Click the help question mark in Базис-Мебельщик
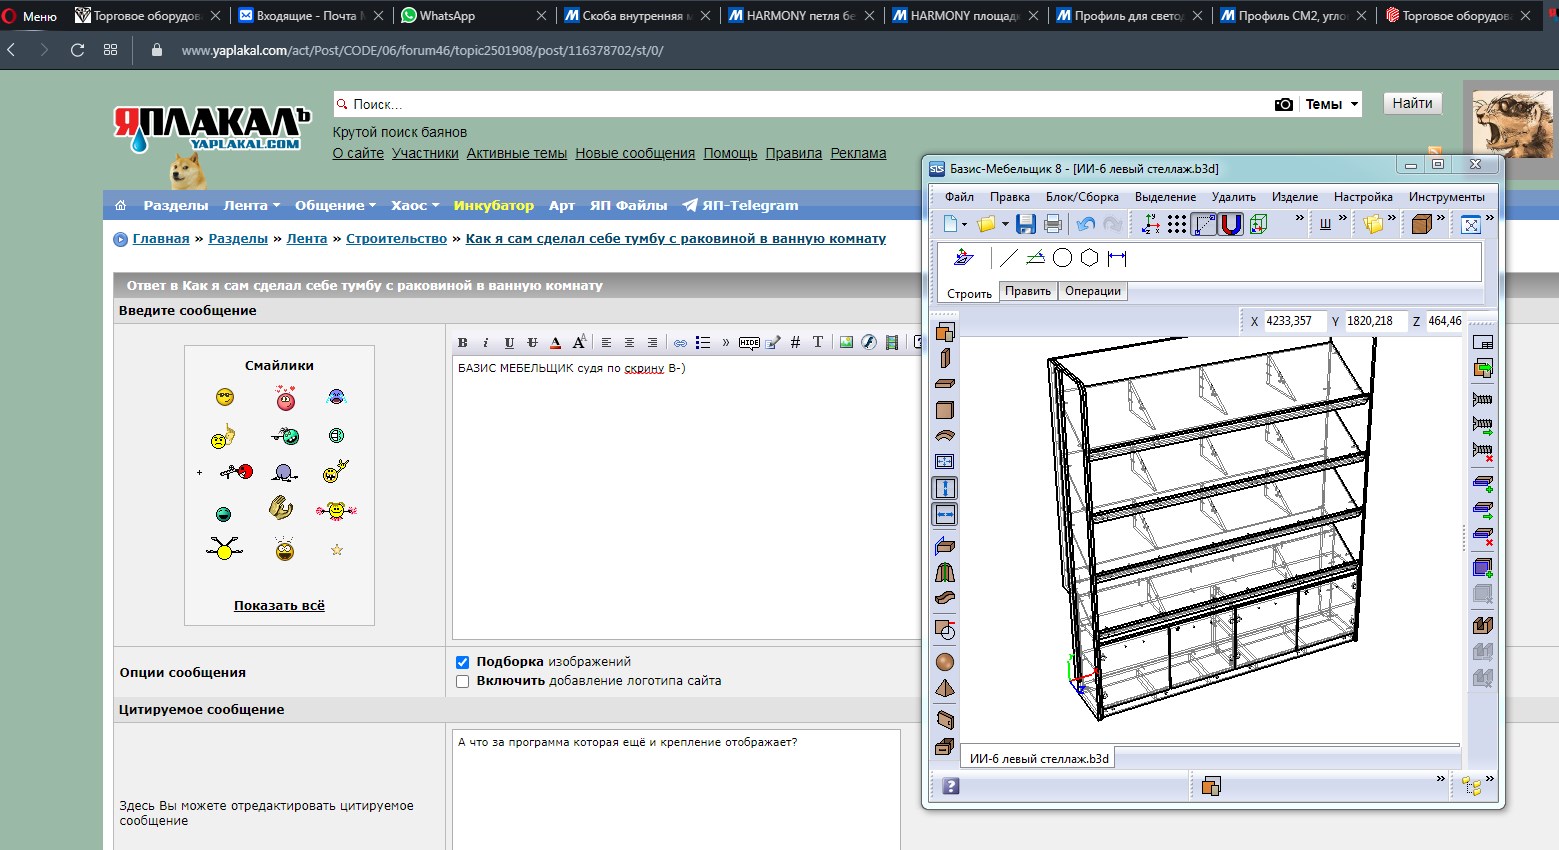1559x850 pixels. pyautogui.click(x=951, y=786)
